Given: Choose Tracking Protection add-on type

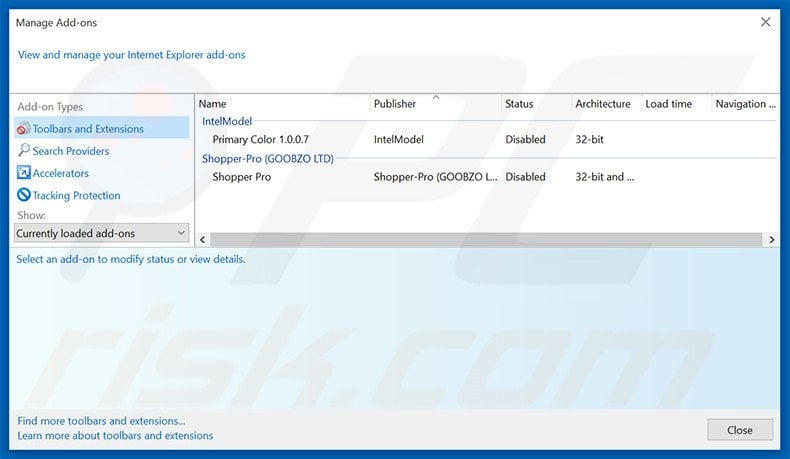Looking at the screenshot, I should (x=77, y=195).
